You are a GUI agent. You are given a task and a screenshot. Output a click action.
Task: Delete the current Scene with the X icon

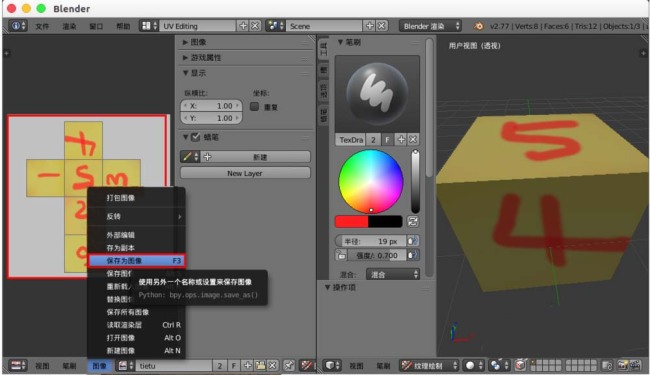tap(382, 26)
